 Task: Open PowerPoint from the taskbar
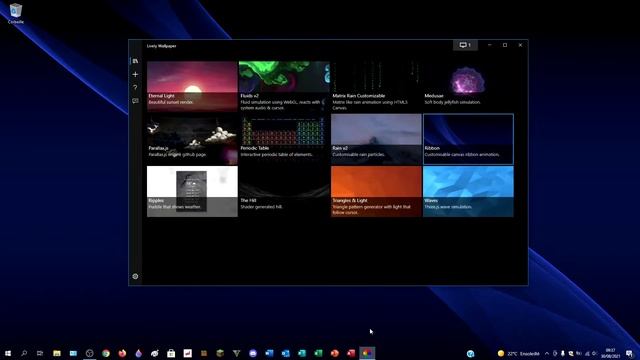335,353
